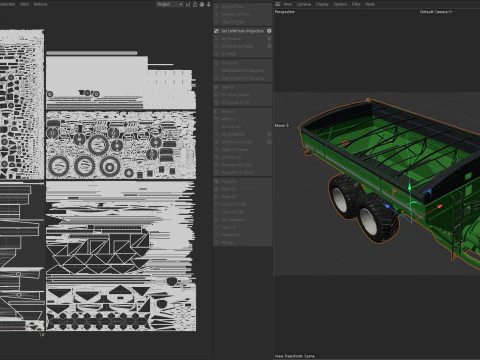The height and width of the screenshot is (360, 480).
Task: Open settings gear beside UV Weld and Relax
Action: pyautogui.click(x=269, y=46)
